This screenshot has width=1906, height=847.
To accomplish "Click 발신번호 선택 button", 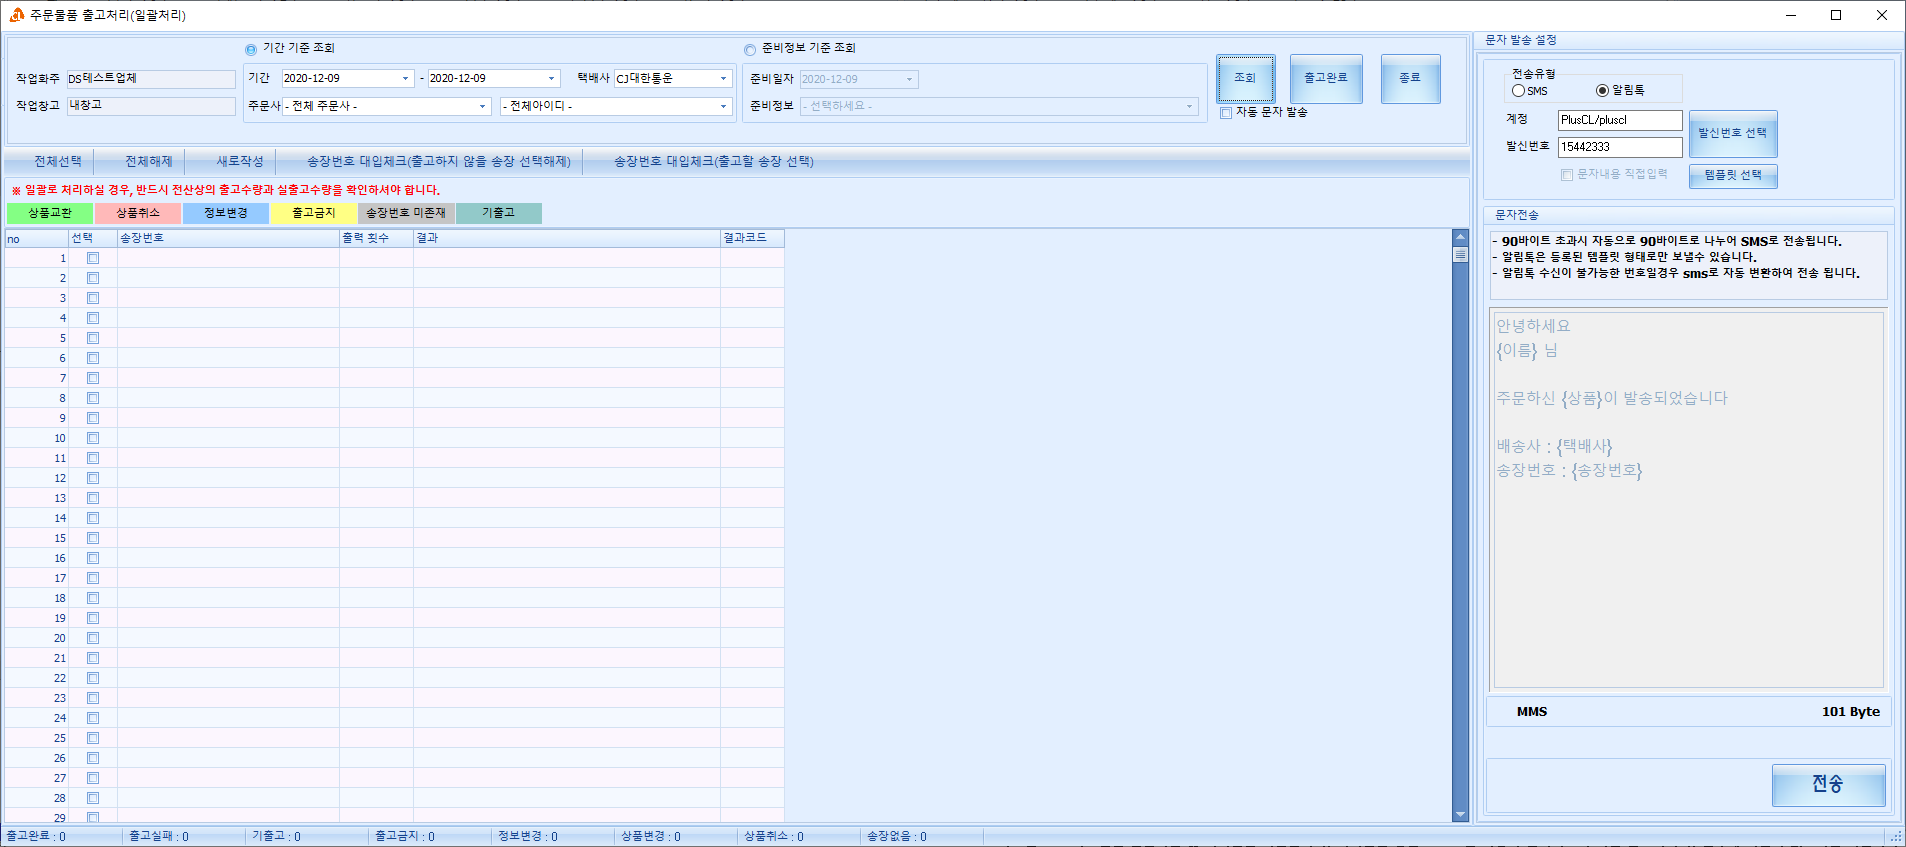I will coord(1733,134).
